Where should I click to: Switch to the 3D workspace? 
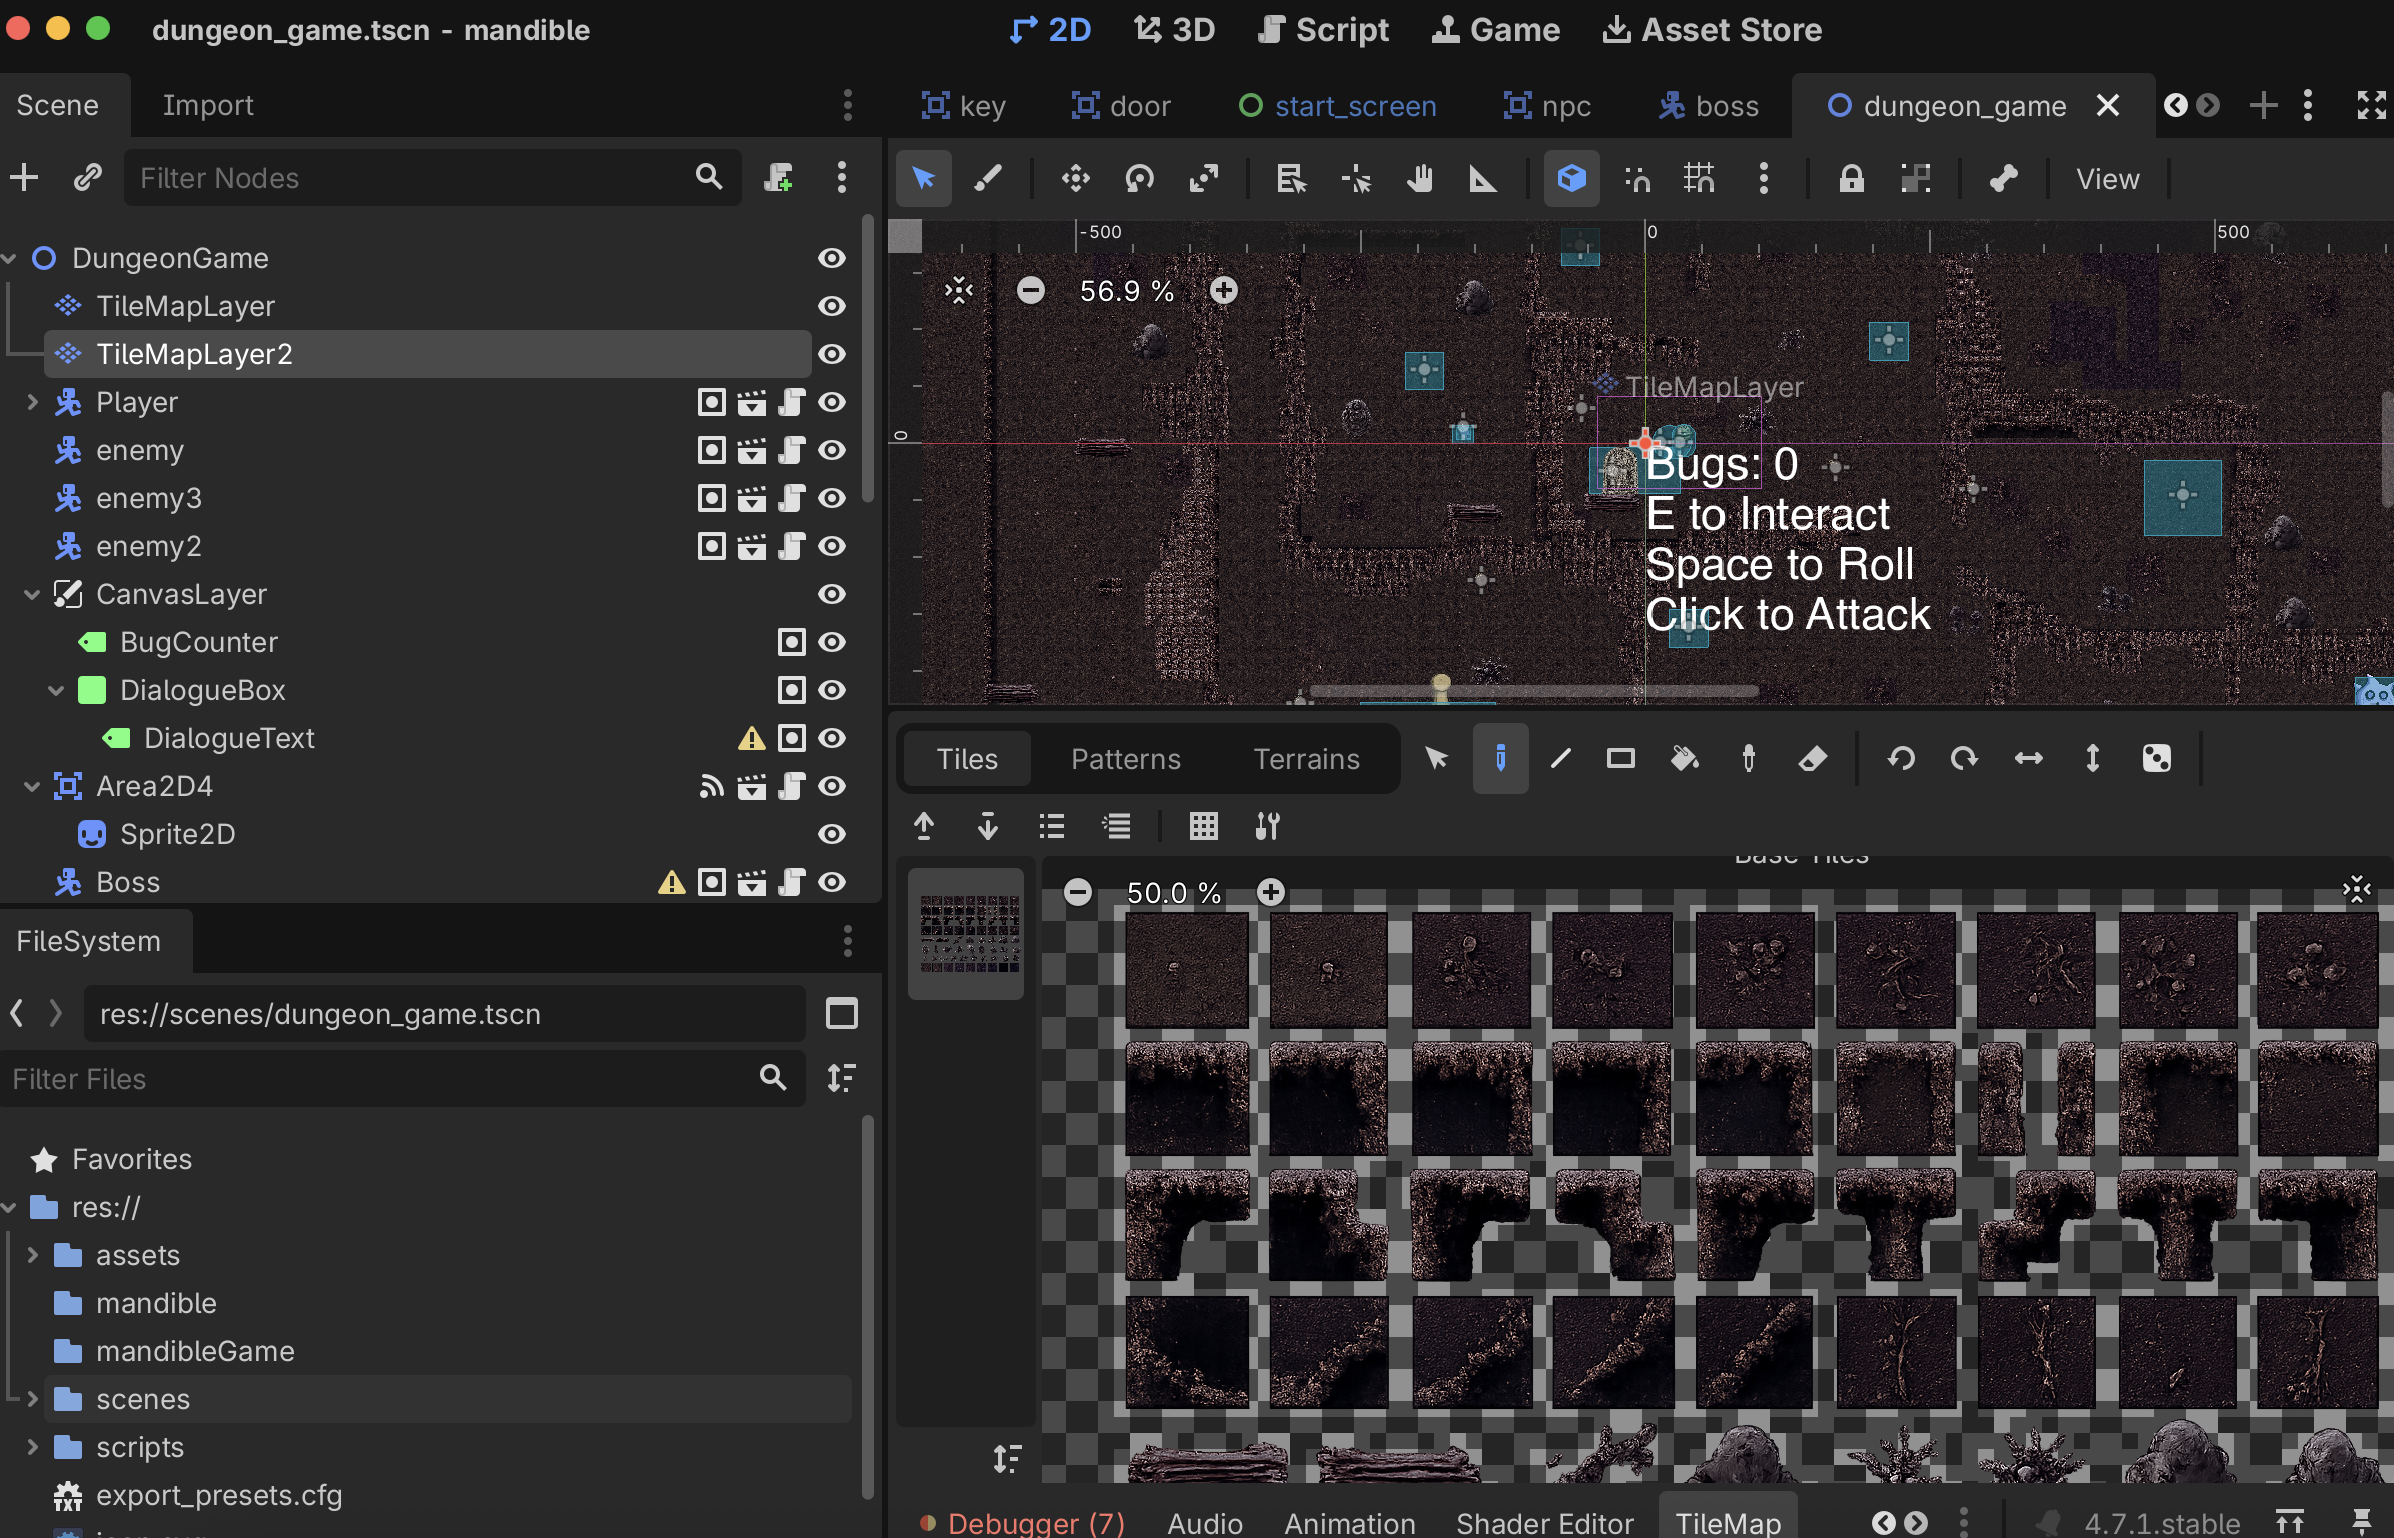pyautogui.click(x=1174, y=30)
